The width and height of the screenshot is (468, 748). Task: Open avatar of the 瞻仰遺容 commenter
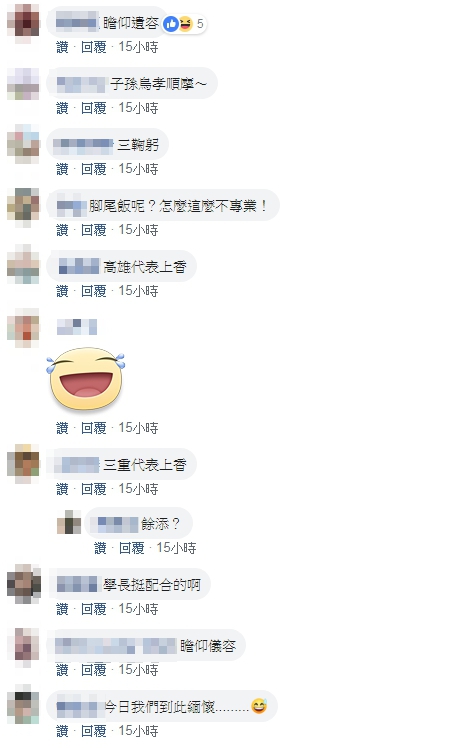(23, 21)
